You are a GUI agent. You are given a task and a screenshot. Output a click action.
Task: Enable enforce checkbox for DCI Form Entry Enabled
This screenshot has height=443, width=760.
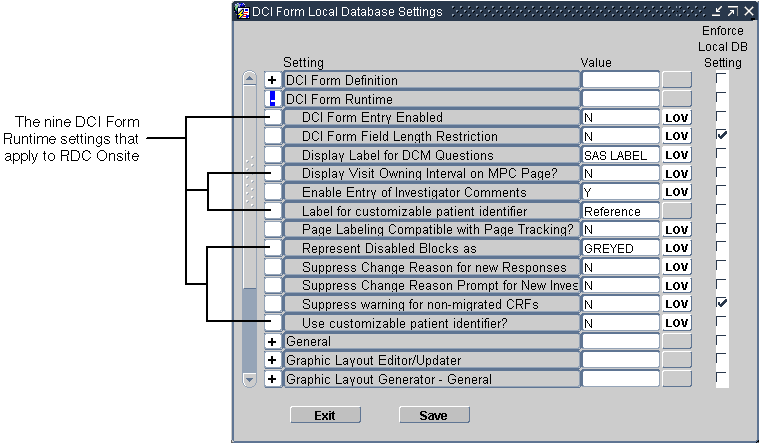point(721,116)
